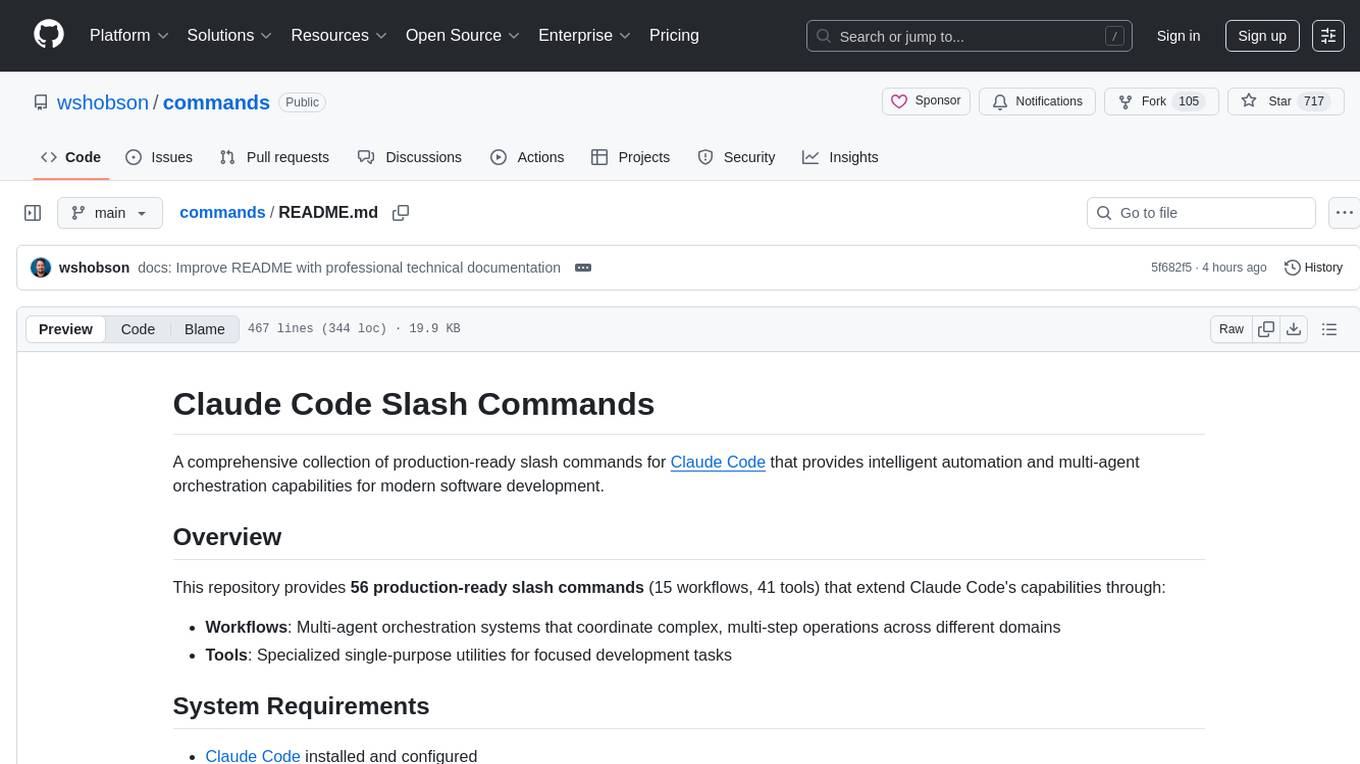Image resolution: width=1360 pixels, height=764 pixels.
Task: Open the wshobson owner link
Action: point(103,102)
